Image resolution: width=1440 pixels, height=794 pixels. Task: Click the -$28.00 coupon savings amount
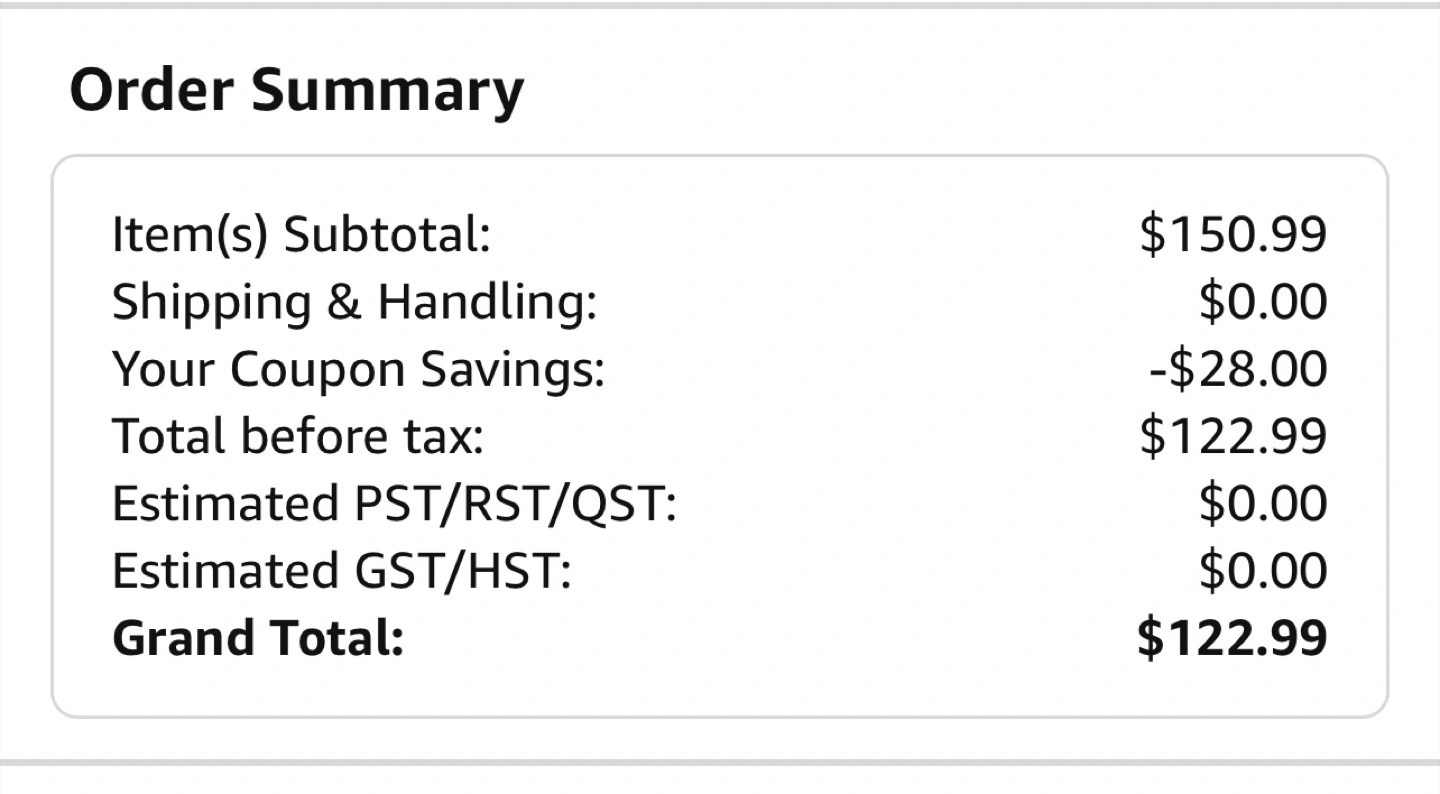[x=1238, y=369]
